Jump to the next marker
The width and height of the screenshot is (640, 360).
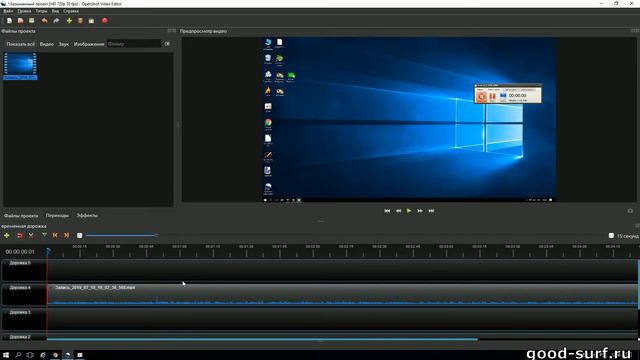tap(66, 236)
